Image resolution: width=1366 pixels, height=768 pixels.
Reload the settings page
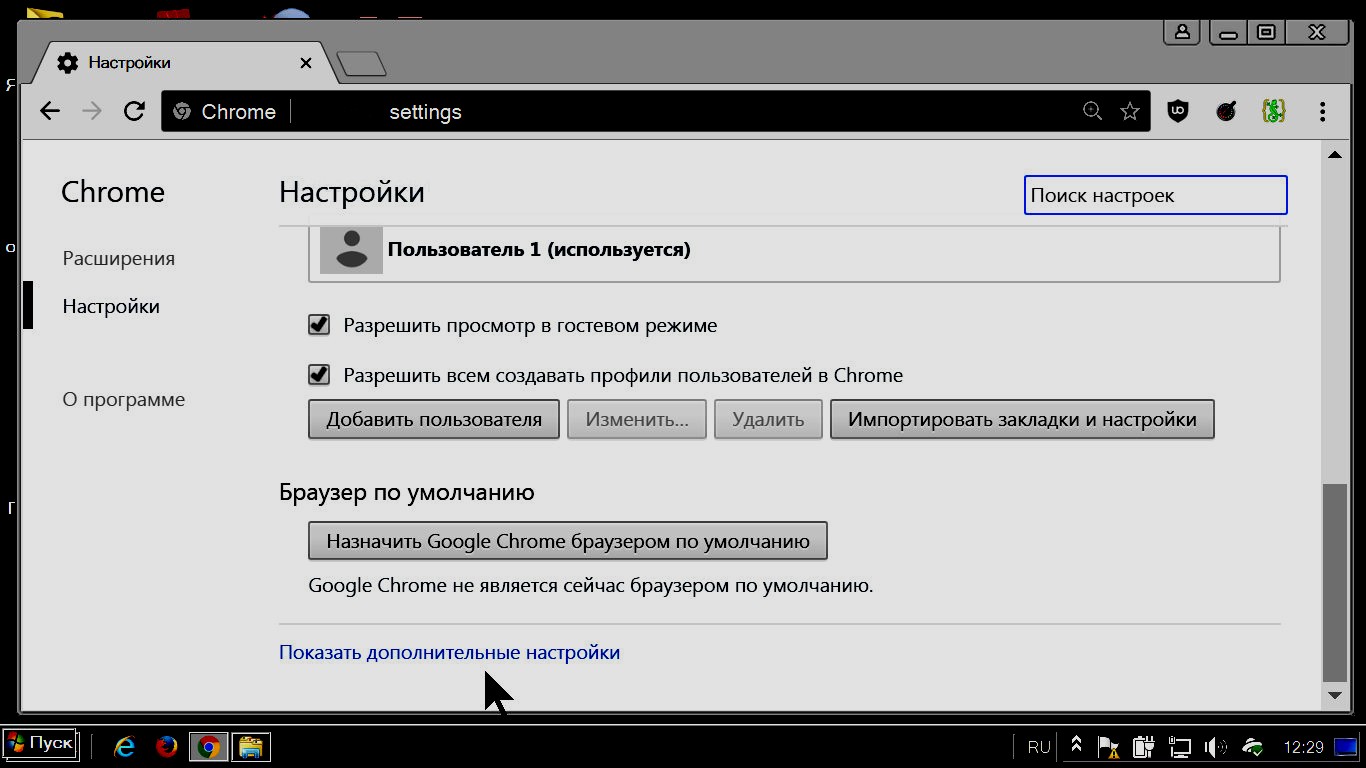(x=134, y=112)
